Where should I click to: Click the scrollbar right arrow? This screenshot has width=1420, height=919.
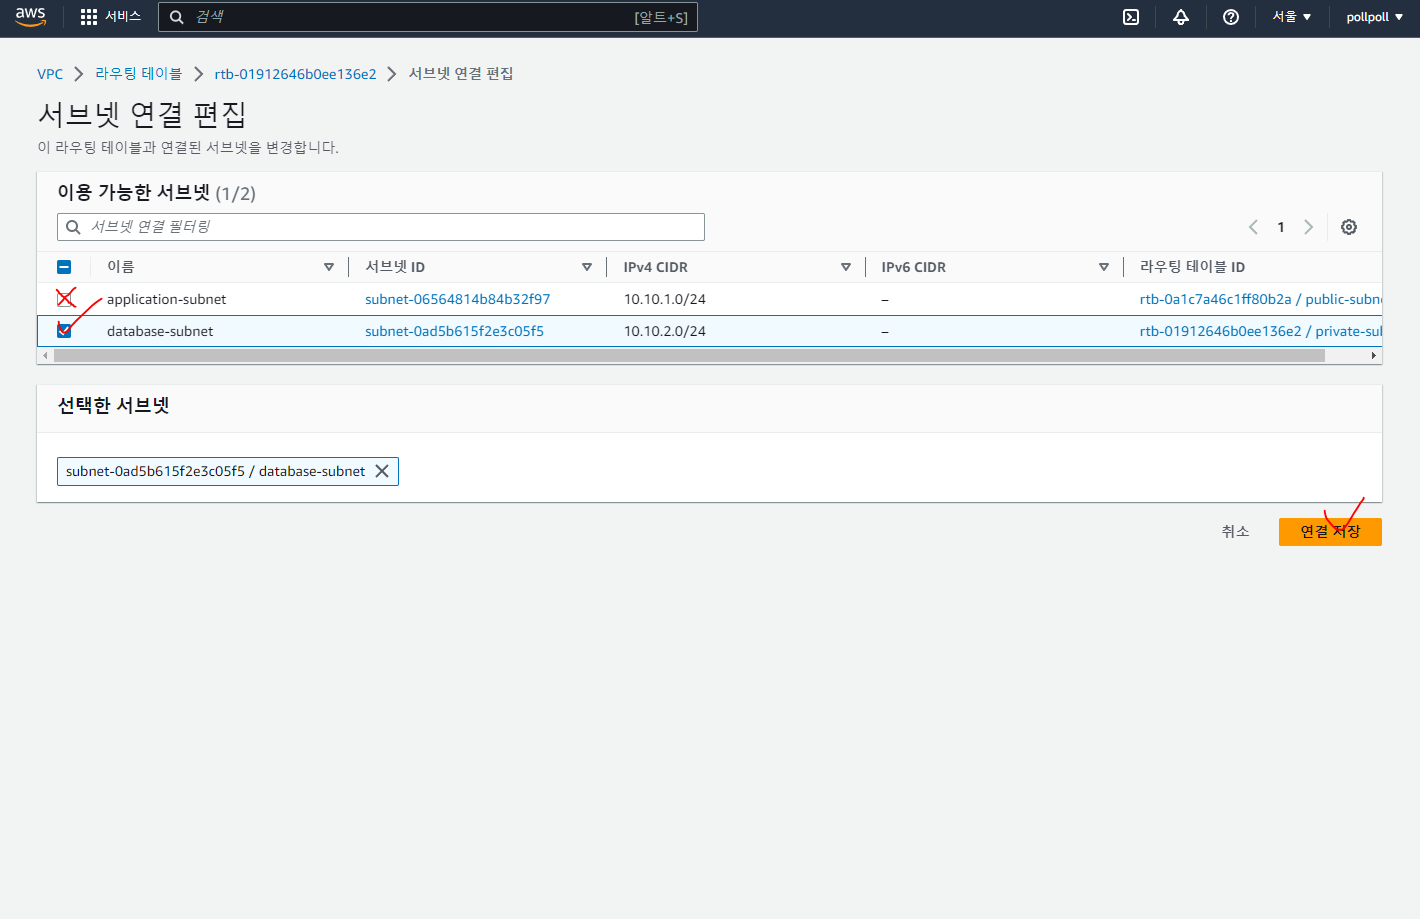click(x=1374, y=356)
